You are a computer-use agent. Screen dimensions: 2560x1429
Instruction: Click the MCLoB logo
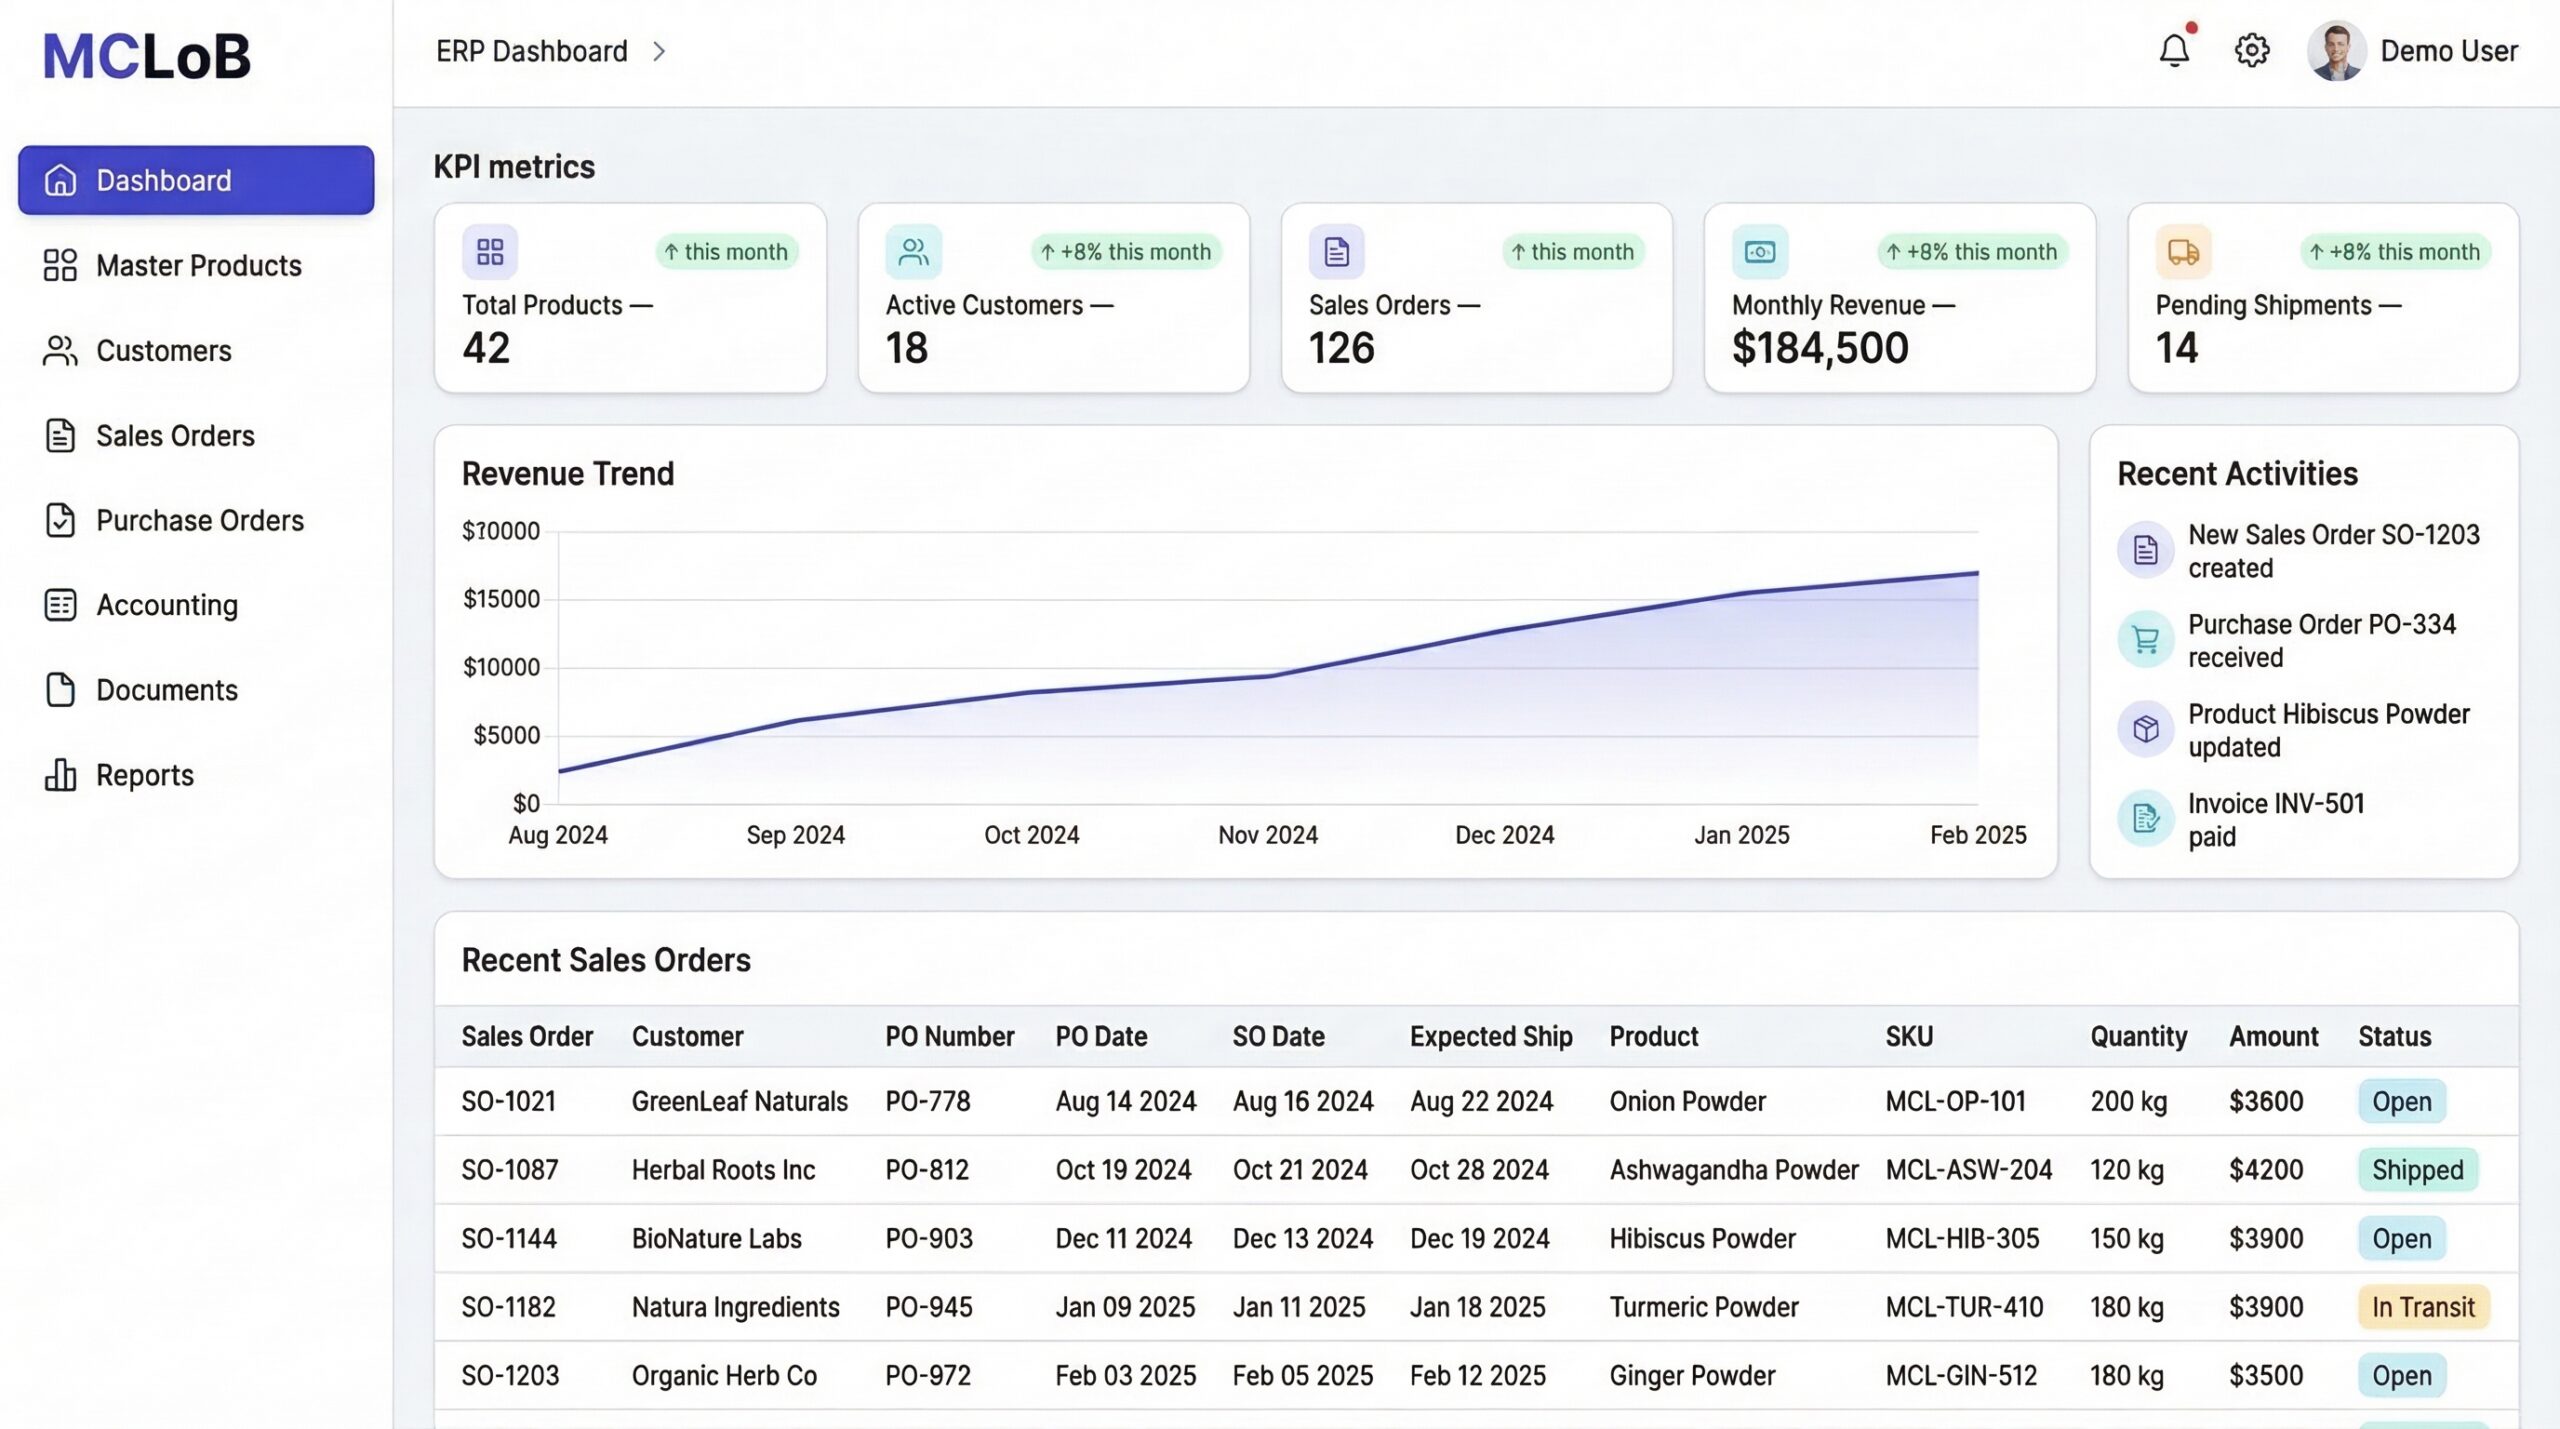click(x=147, y=56)
